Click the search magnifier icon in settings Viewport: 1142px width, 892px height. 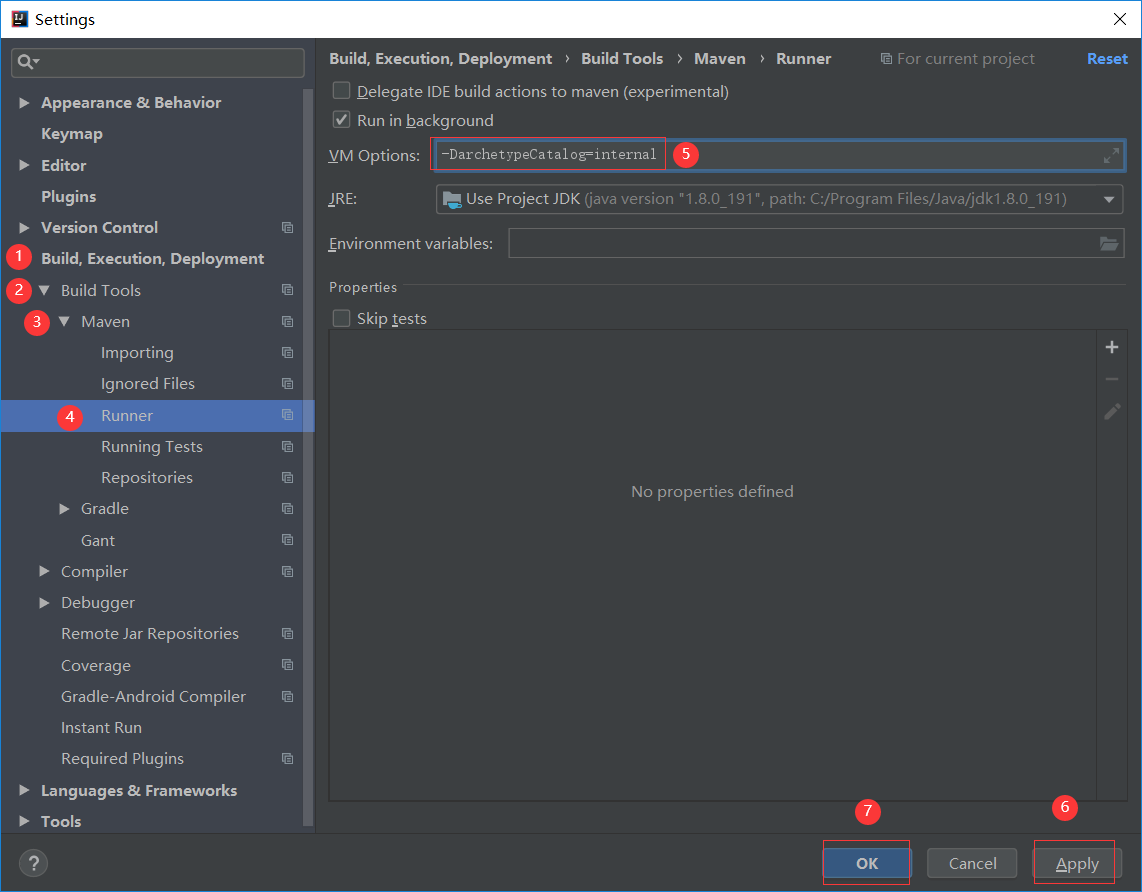pos(28,63)
